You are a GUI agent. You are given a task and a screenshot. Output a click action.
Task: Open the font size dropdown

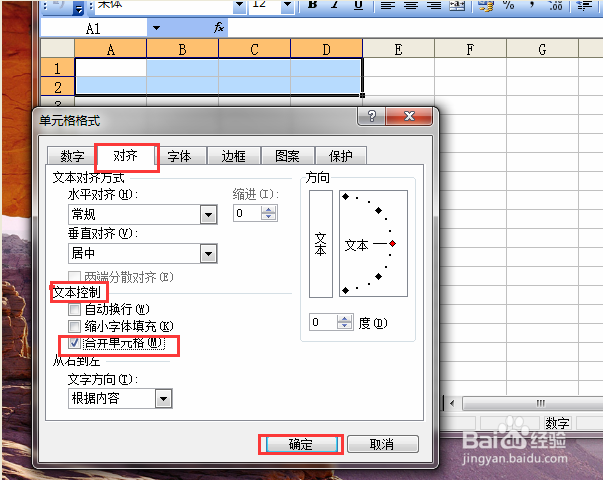coord(288,5)
